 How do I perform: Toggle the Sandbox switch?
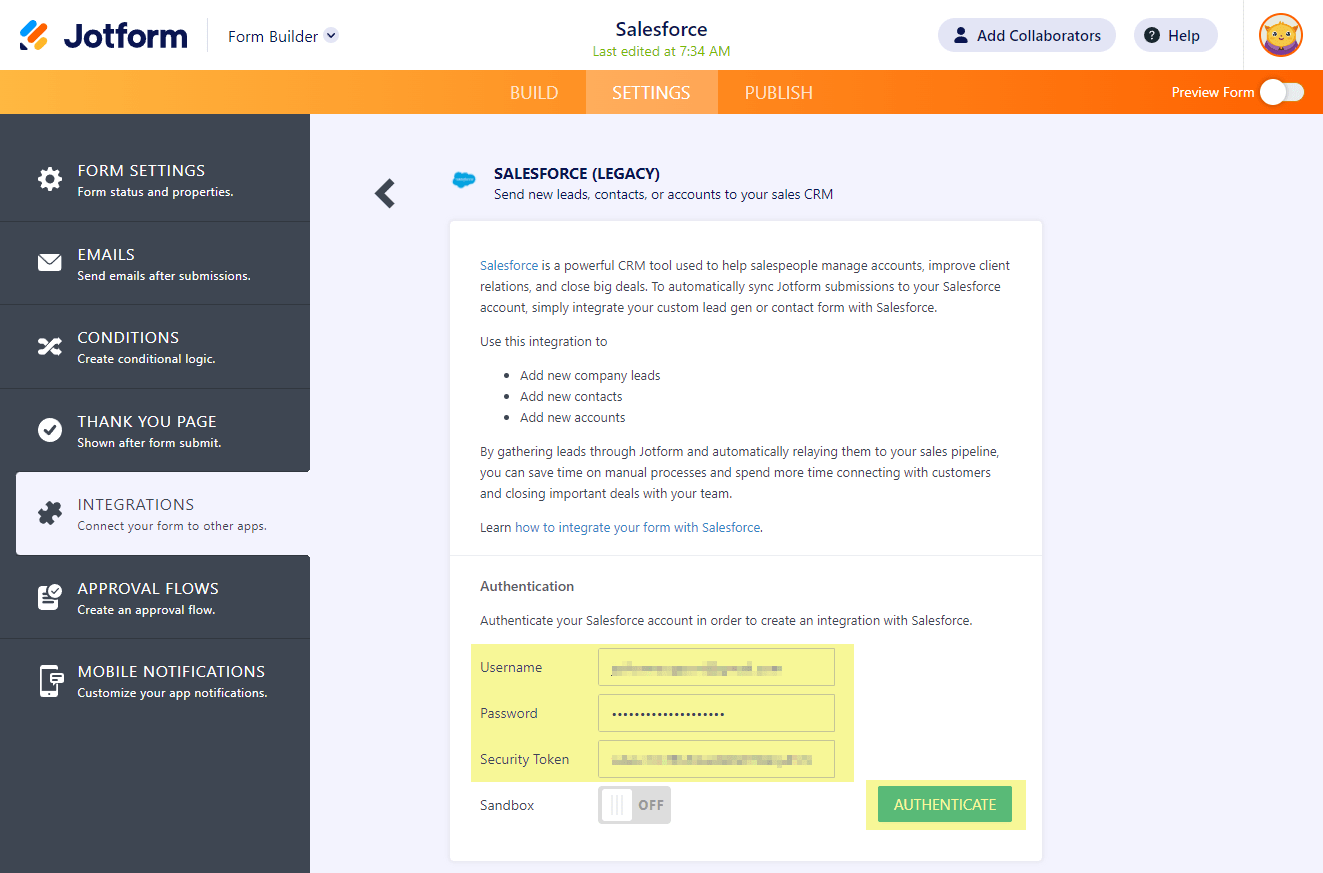(634, 805)
